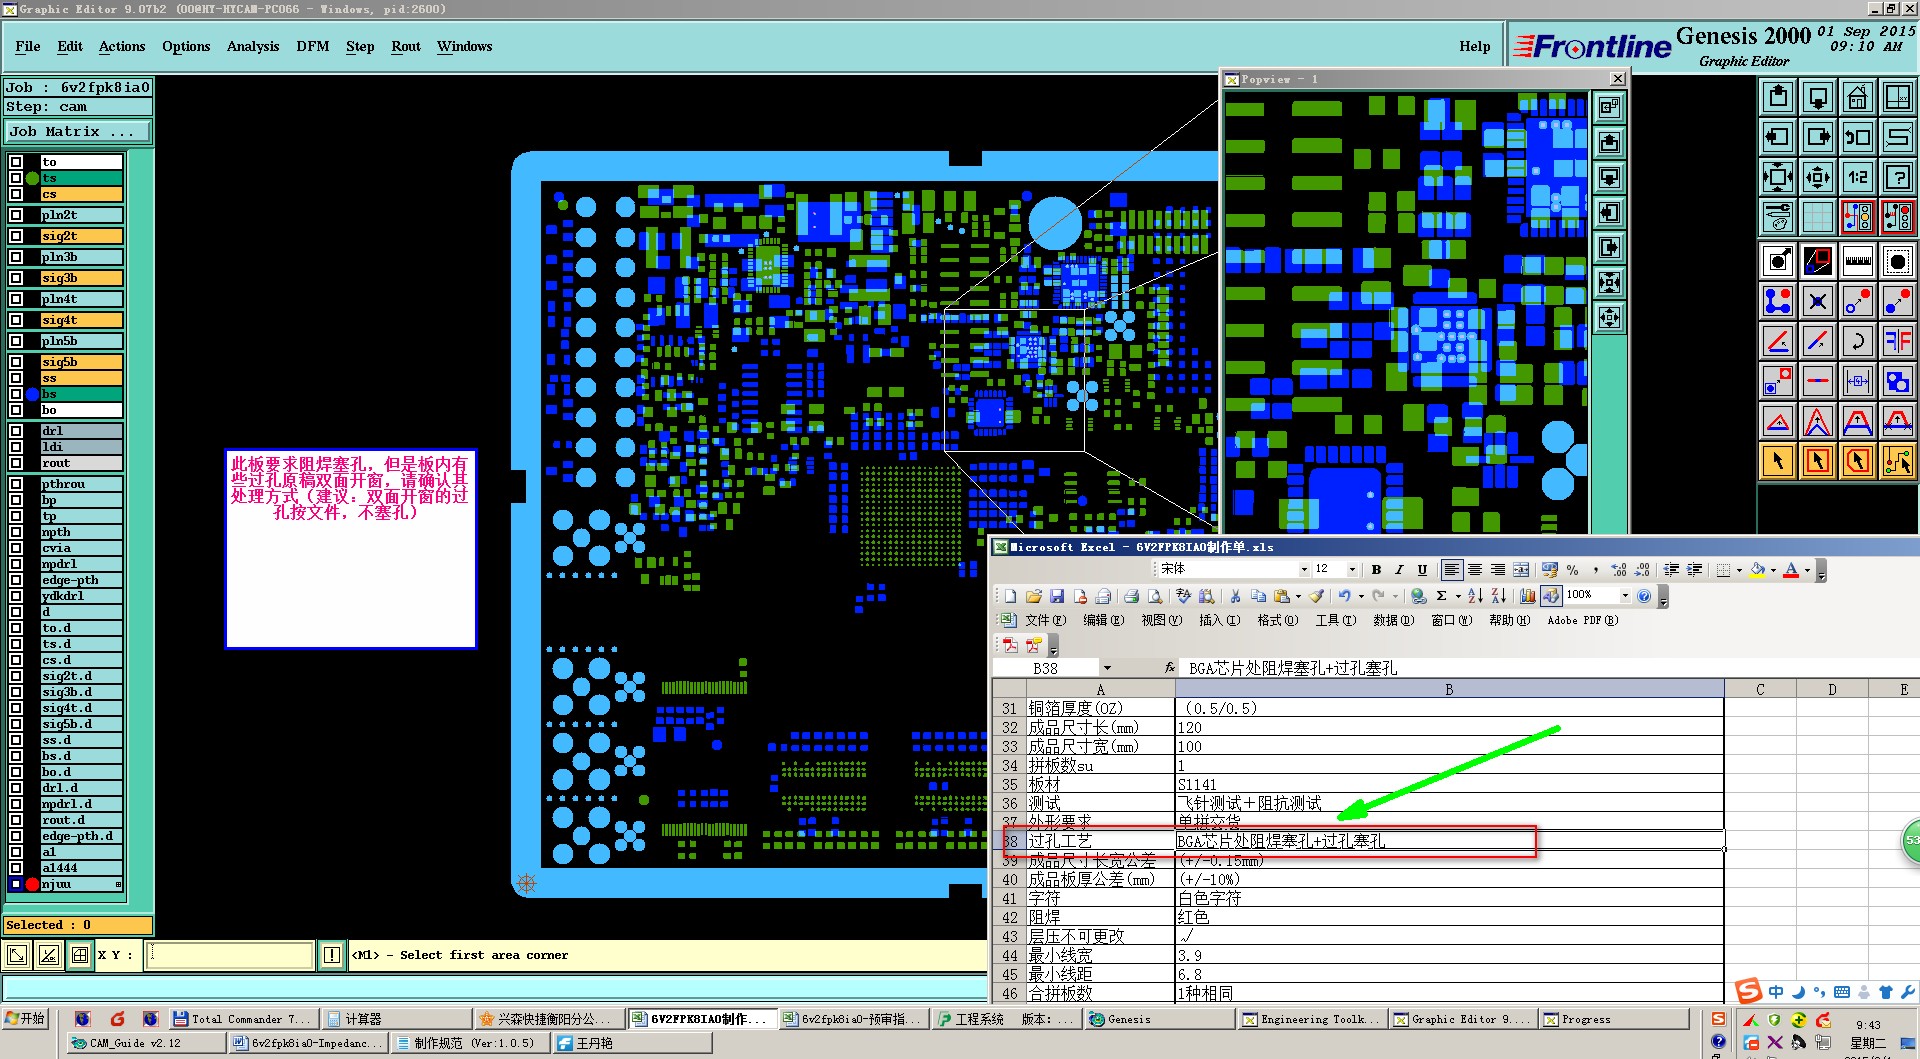
Task: Open Excel undo history dropdown arrow
Action: [1361, 596]
